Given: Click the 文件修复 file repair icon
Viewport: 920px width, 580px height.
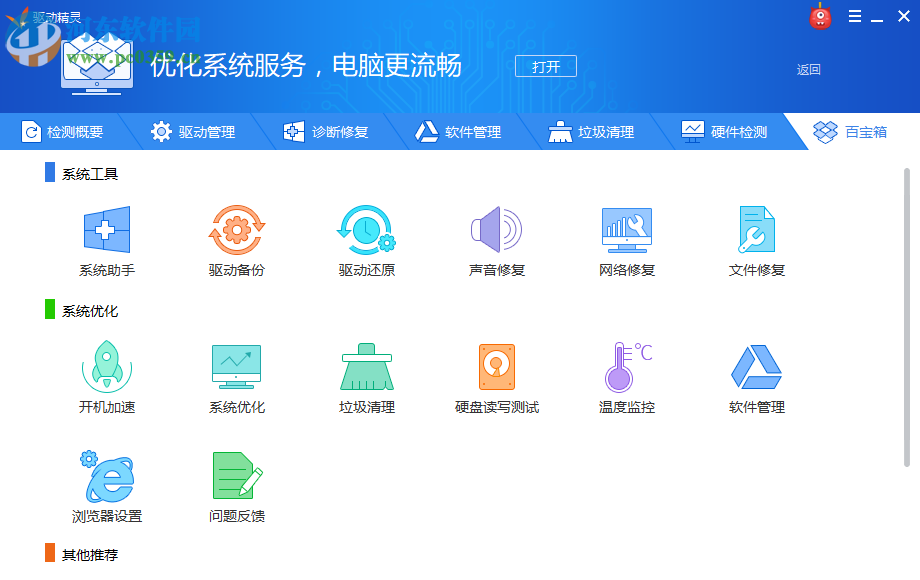Looking at the screenshot, I should point(755,230).
